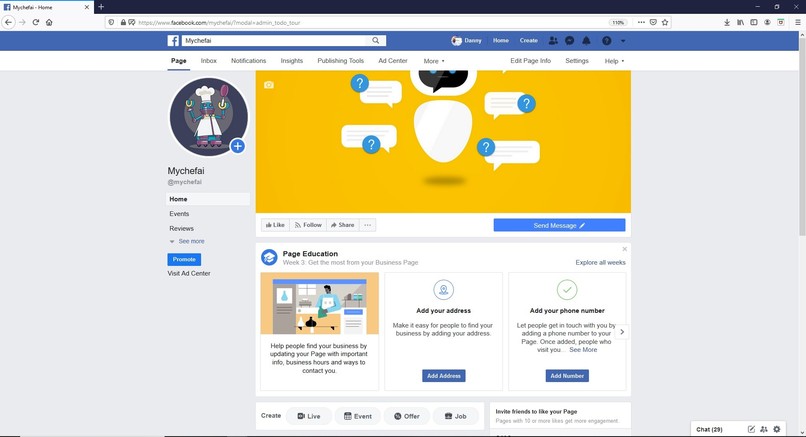This screenshot has width=806, height=437.
Task: Open the account dropdown arrow in header
Action: [623, 41]
